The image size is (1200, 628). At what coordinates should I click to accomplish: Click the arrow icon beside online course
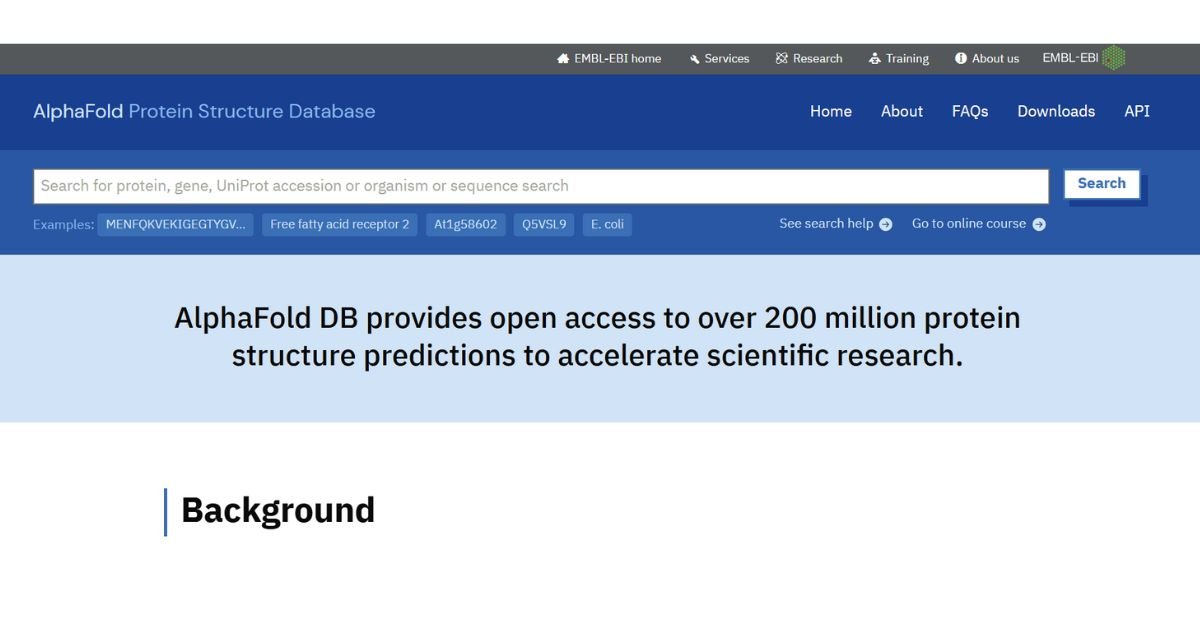click(1039, 224)
